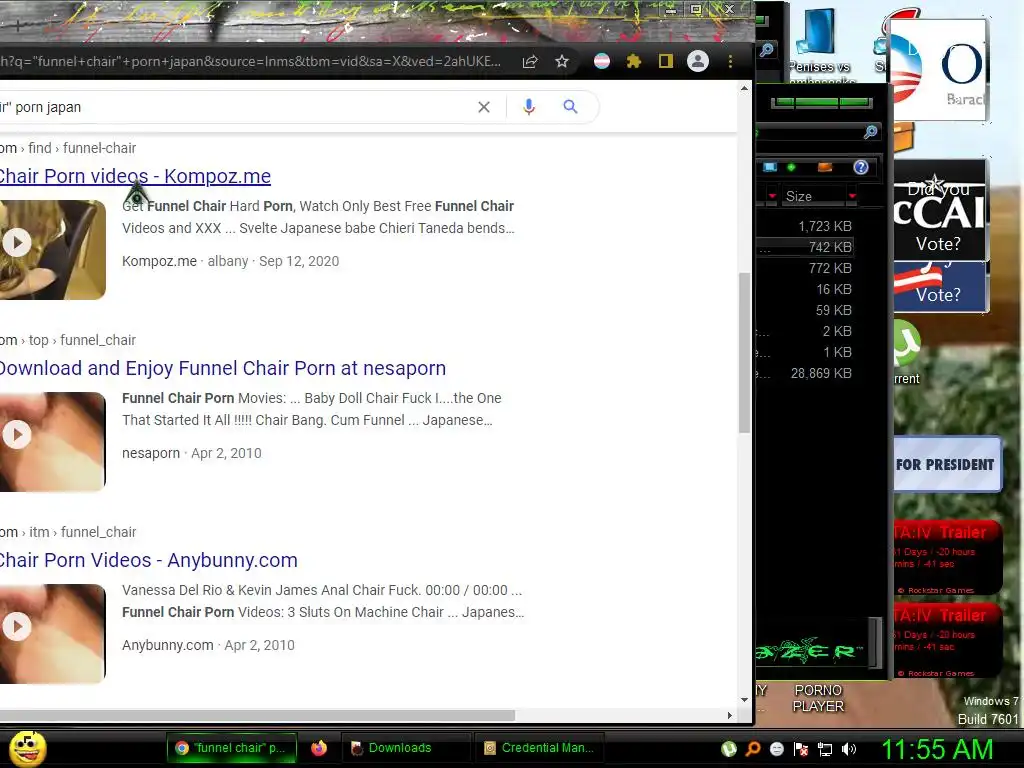Screen dimensions: 1024x768
Task: Click the magnifier in the dark window's search field
Action: point(870,133)
